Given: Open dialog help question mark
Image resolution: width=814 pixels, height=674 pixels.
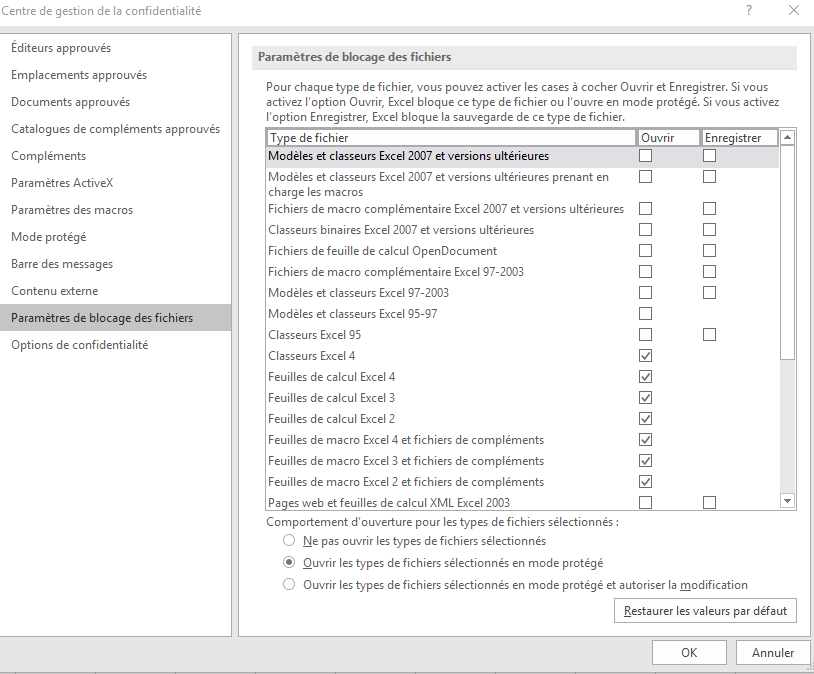Looking at the screenshot, I should (749, 10).
